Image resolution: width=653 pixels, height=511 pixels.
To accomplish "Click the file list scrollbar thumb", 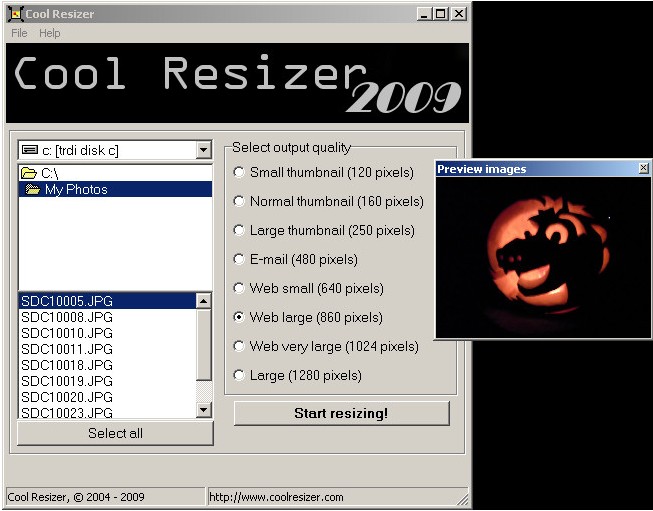I will coord(204,344).
